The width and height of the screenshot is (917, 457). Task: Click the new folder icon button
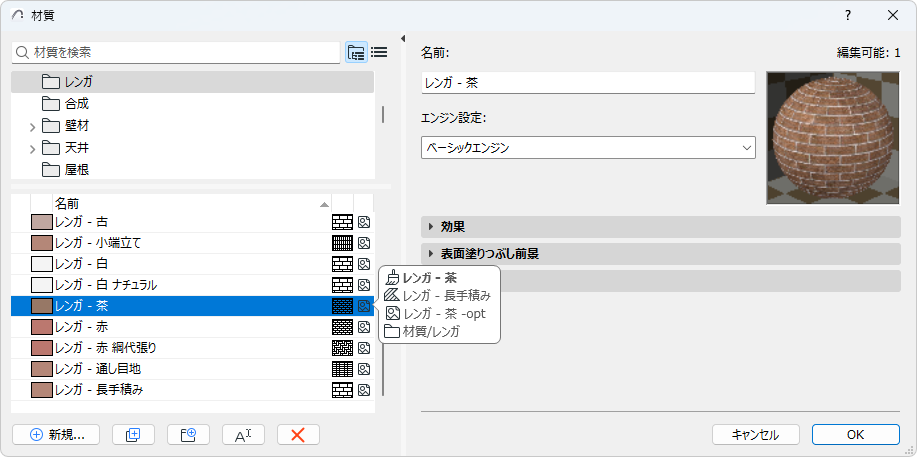188,434
